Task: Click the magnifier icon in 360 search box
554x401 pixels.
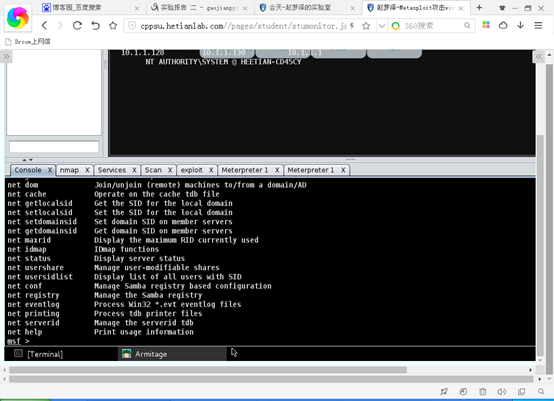Action: pyautogui.click(x=467, y=25)
